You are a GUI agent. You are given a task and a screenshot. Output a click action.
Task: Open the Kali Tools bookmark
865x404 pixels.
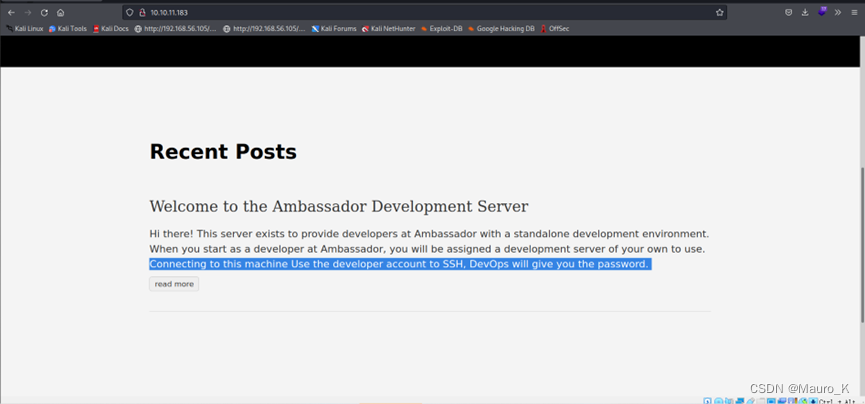point(67,29)
